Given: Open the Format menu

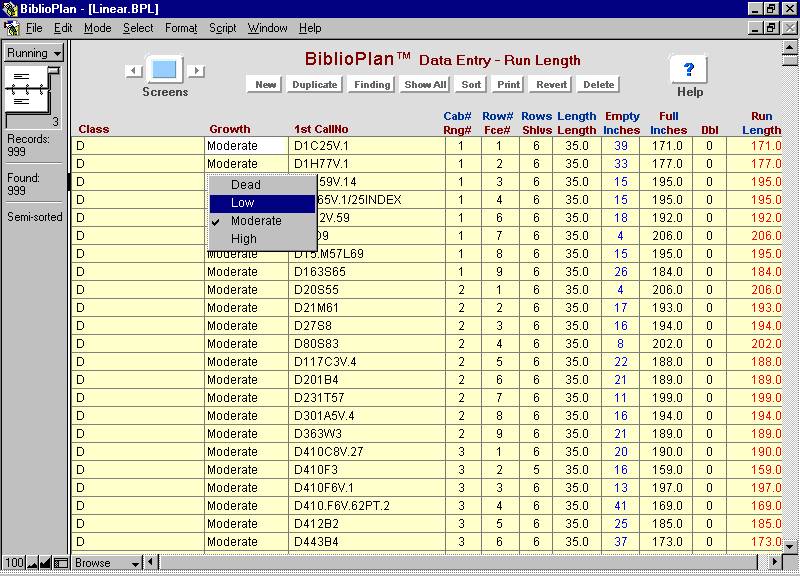Looking at the screenshot, I should (181, 28).
